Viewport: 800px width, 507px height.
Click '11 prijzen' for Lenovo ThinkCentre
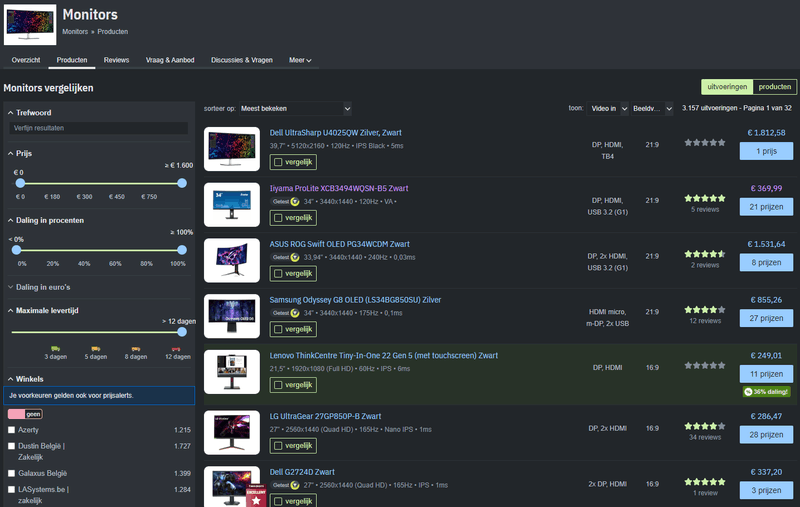766,374
